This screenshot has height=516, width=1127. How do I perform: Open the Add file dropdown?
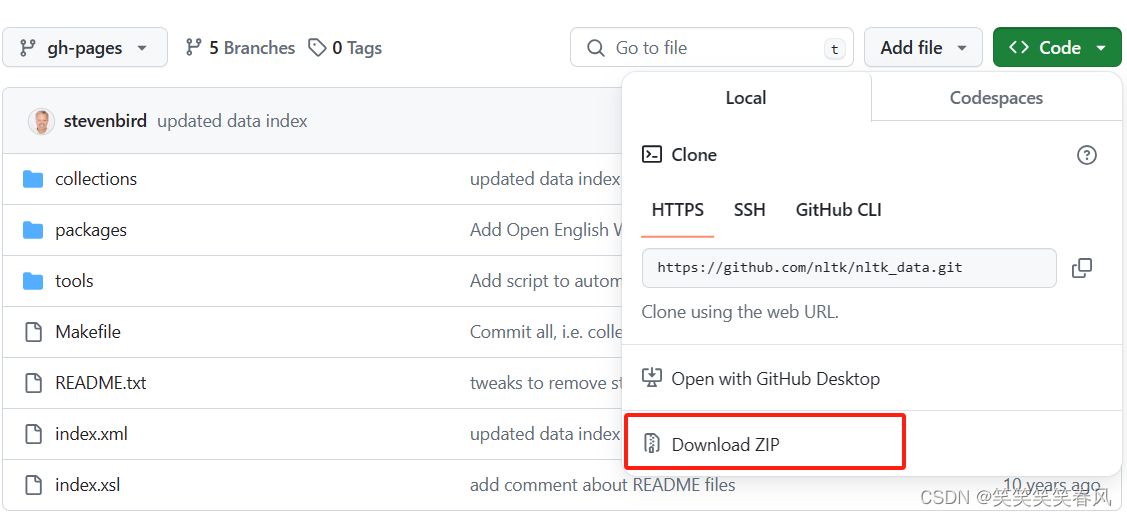(x=923, y=47)
